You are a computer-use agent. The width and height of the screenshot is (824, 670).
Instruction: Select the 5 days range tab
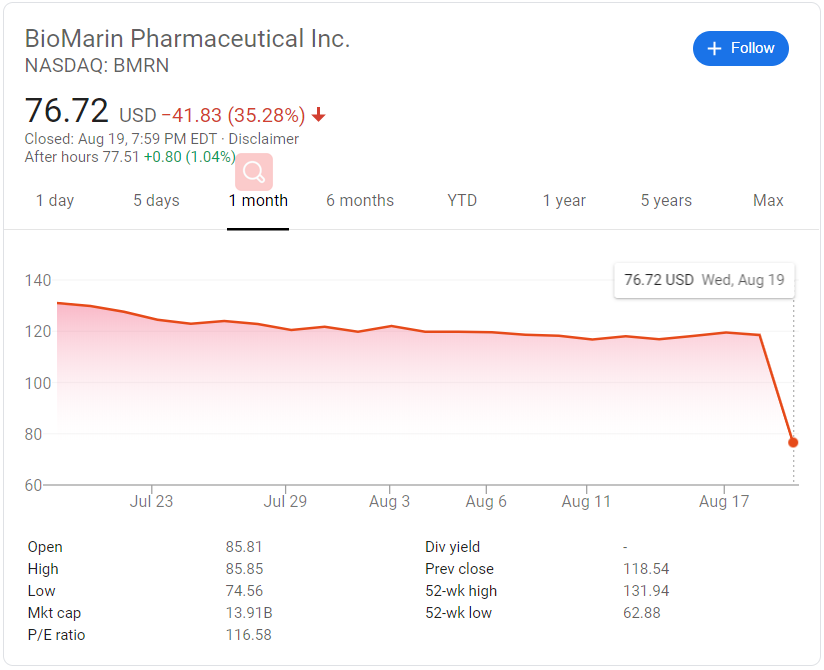point(157,201)
